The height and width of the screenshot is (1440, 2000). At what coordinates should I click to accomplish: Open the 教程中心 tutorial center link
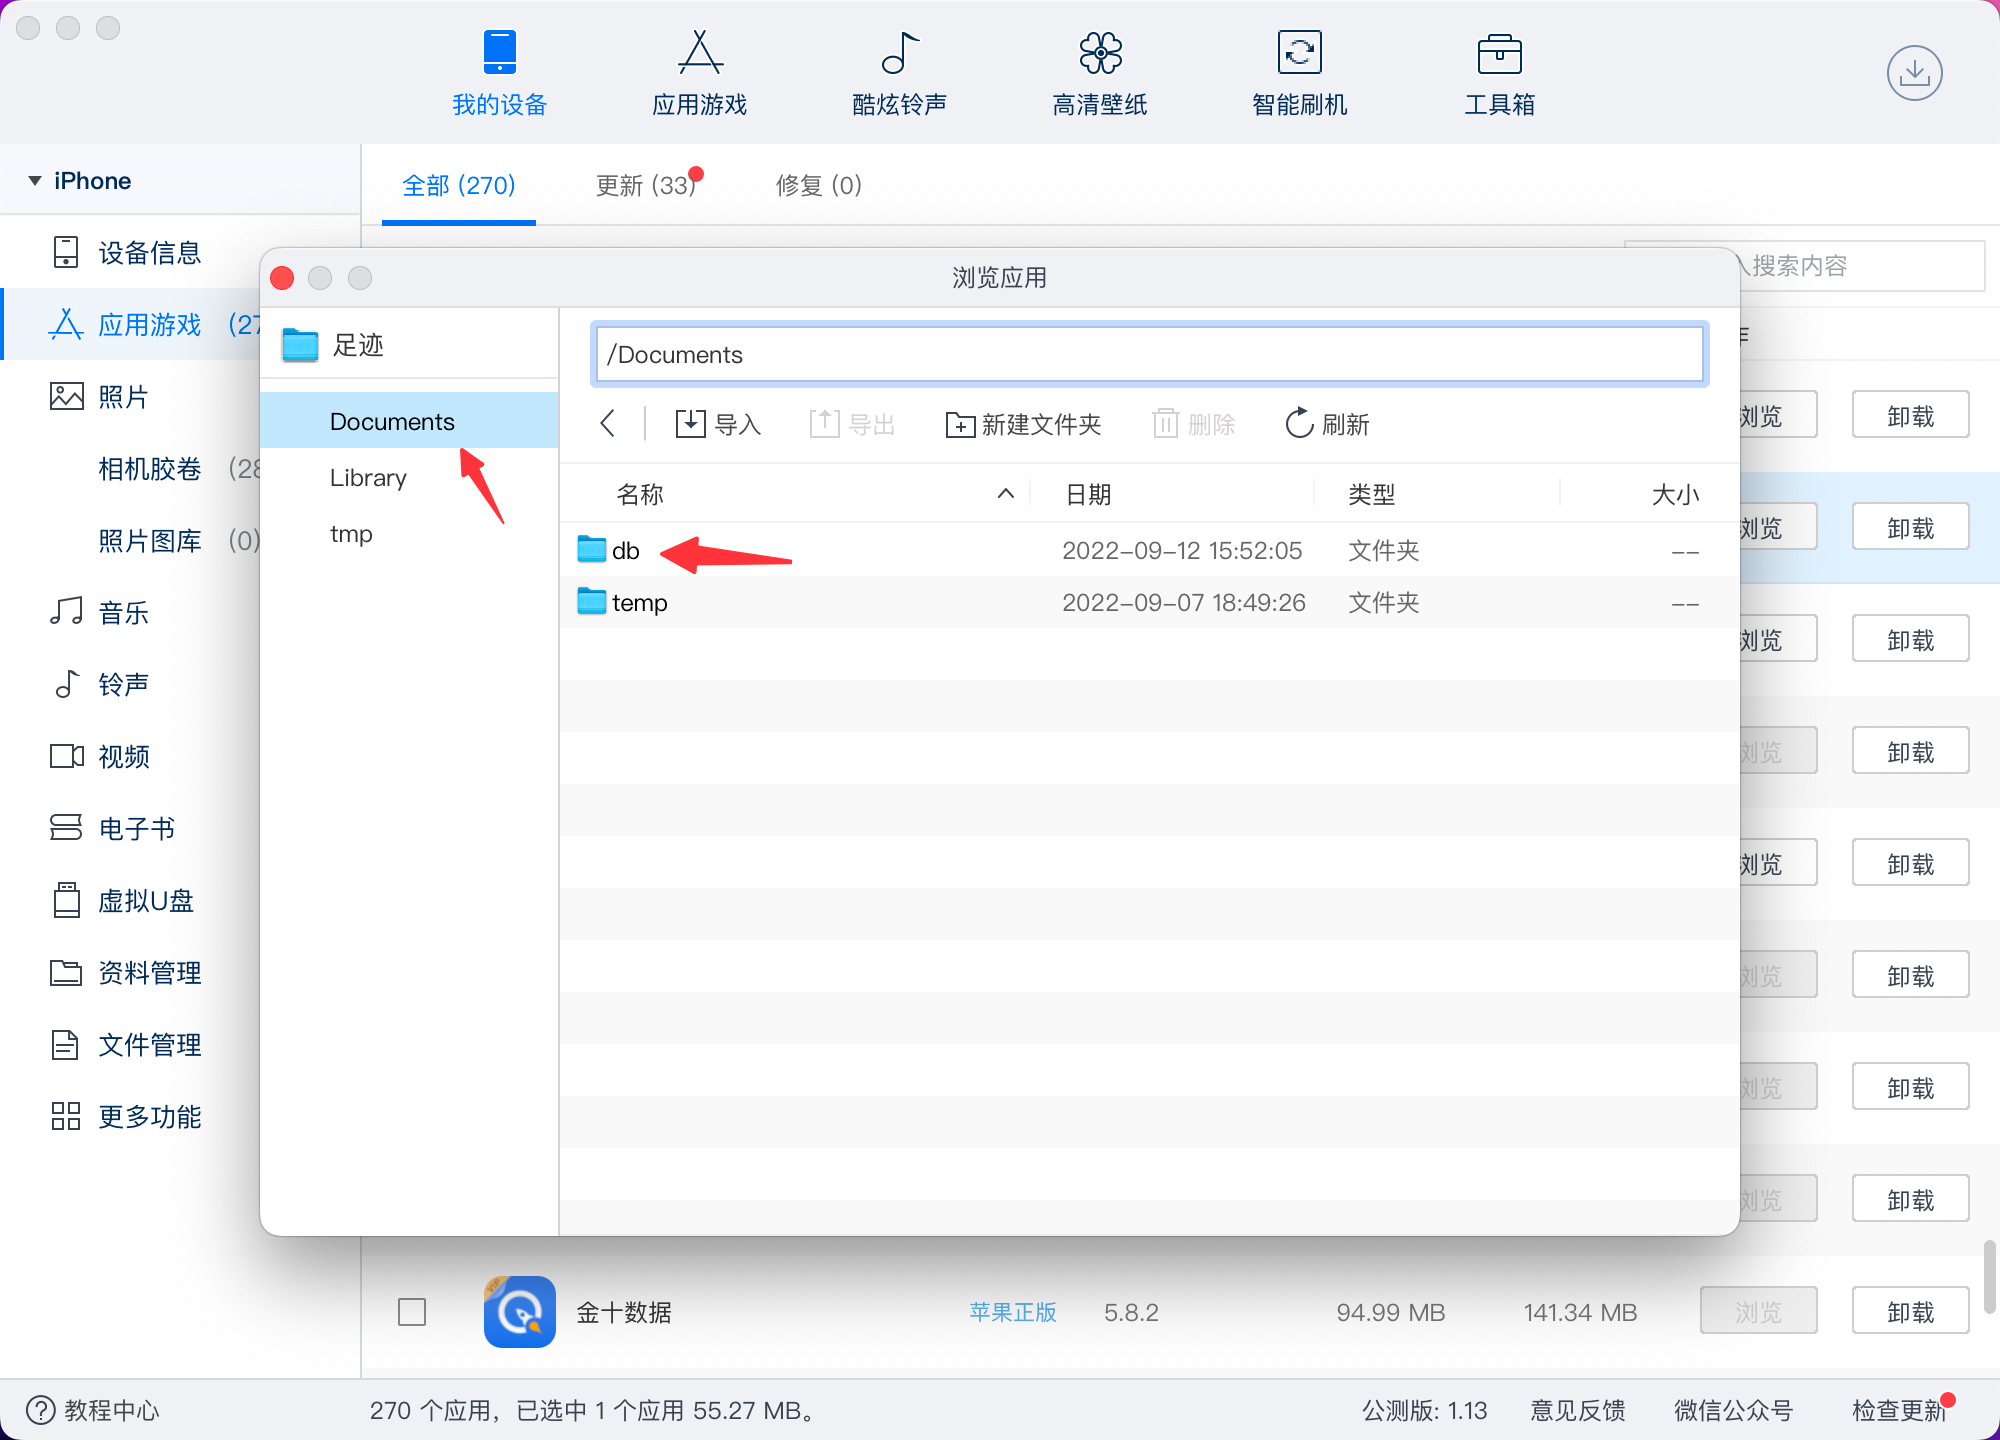pyautogui.click(x=93, y=1410)
